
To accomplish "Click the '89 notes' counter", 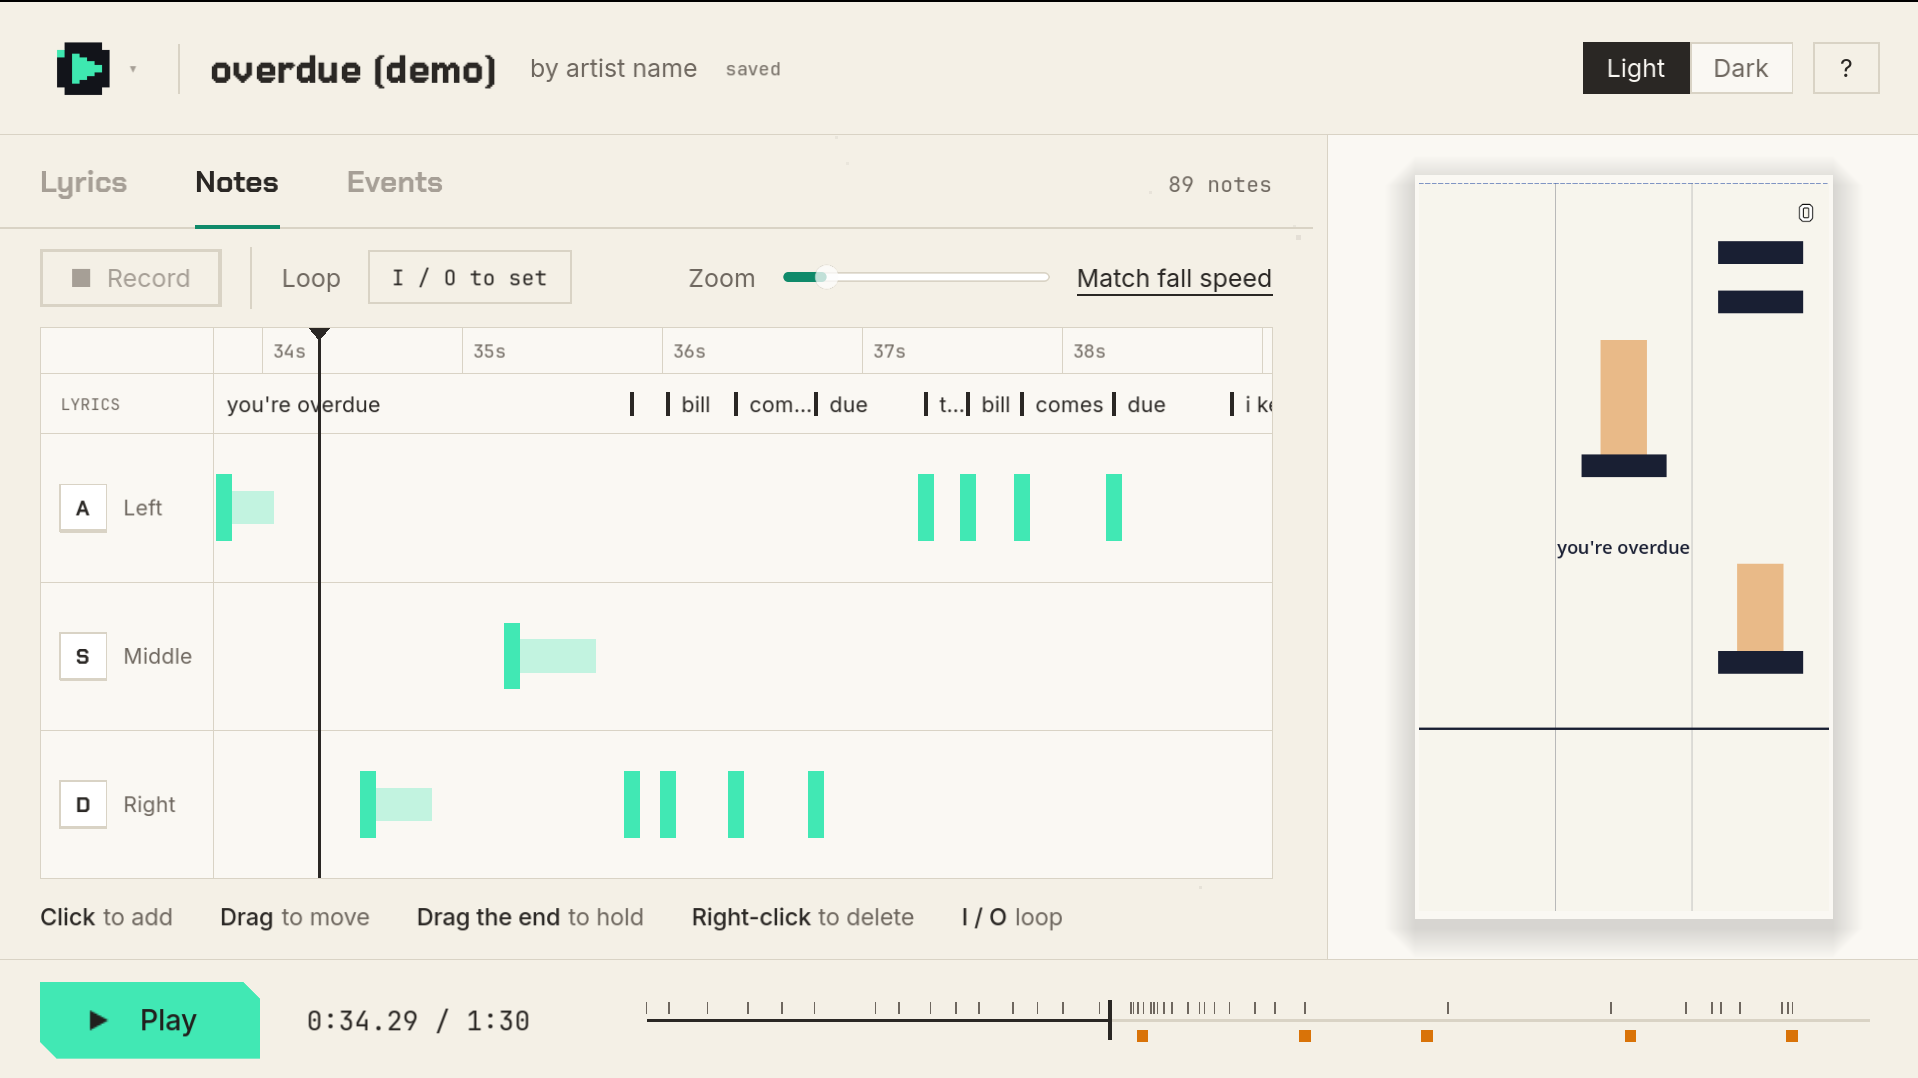I will click(1220, 184).
